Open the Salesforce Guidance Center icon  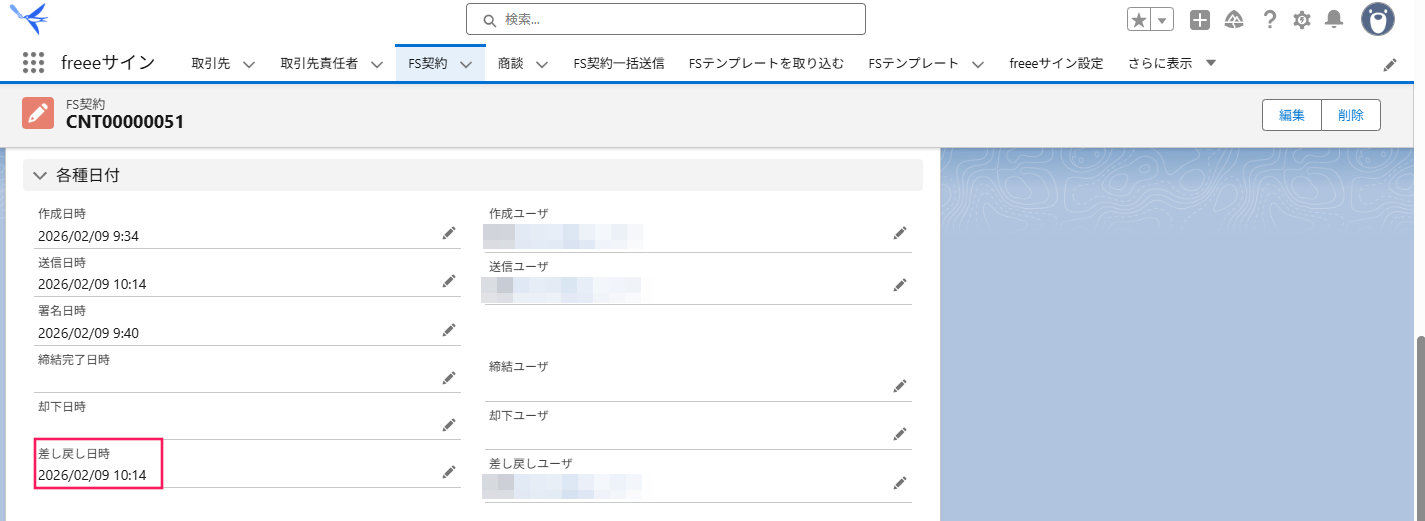tap(1234, 20)
